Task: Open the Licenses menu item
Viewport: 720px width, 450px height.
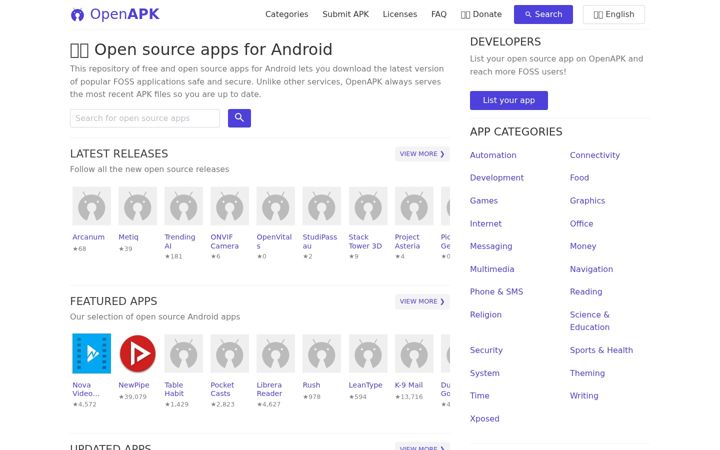Action: (x=399, y=14)
